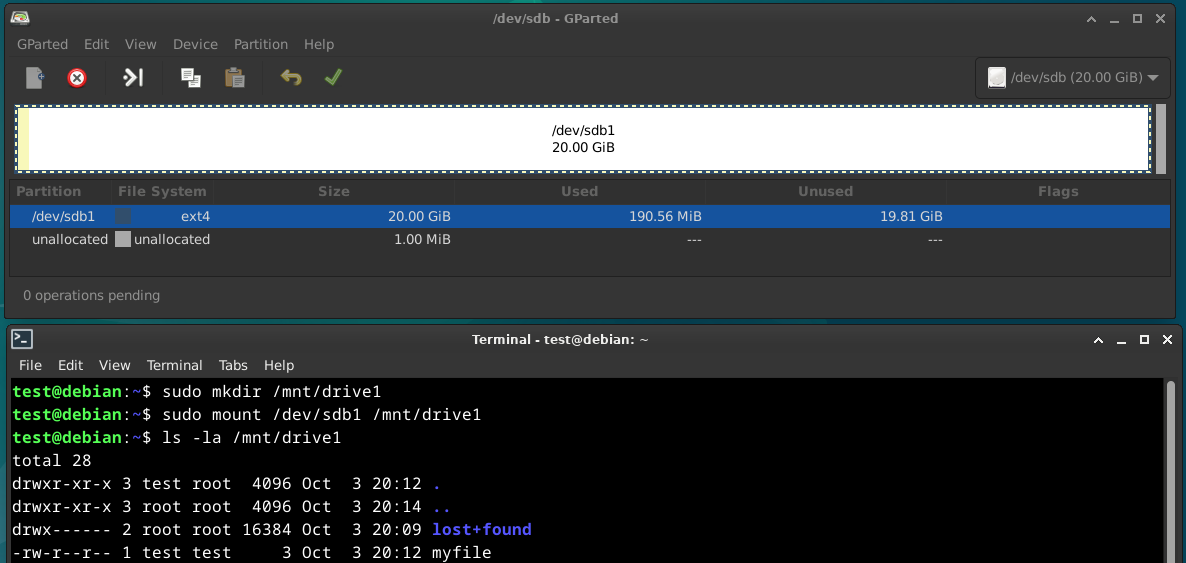The image size is (1186, 563).
Task: Click the Undo last operation arrow
Action: [291, 78]
